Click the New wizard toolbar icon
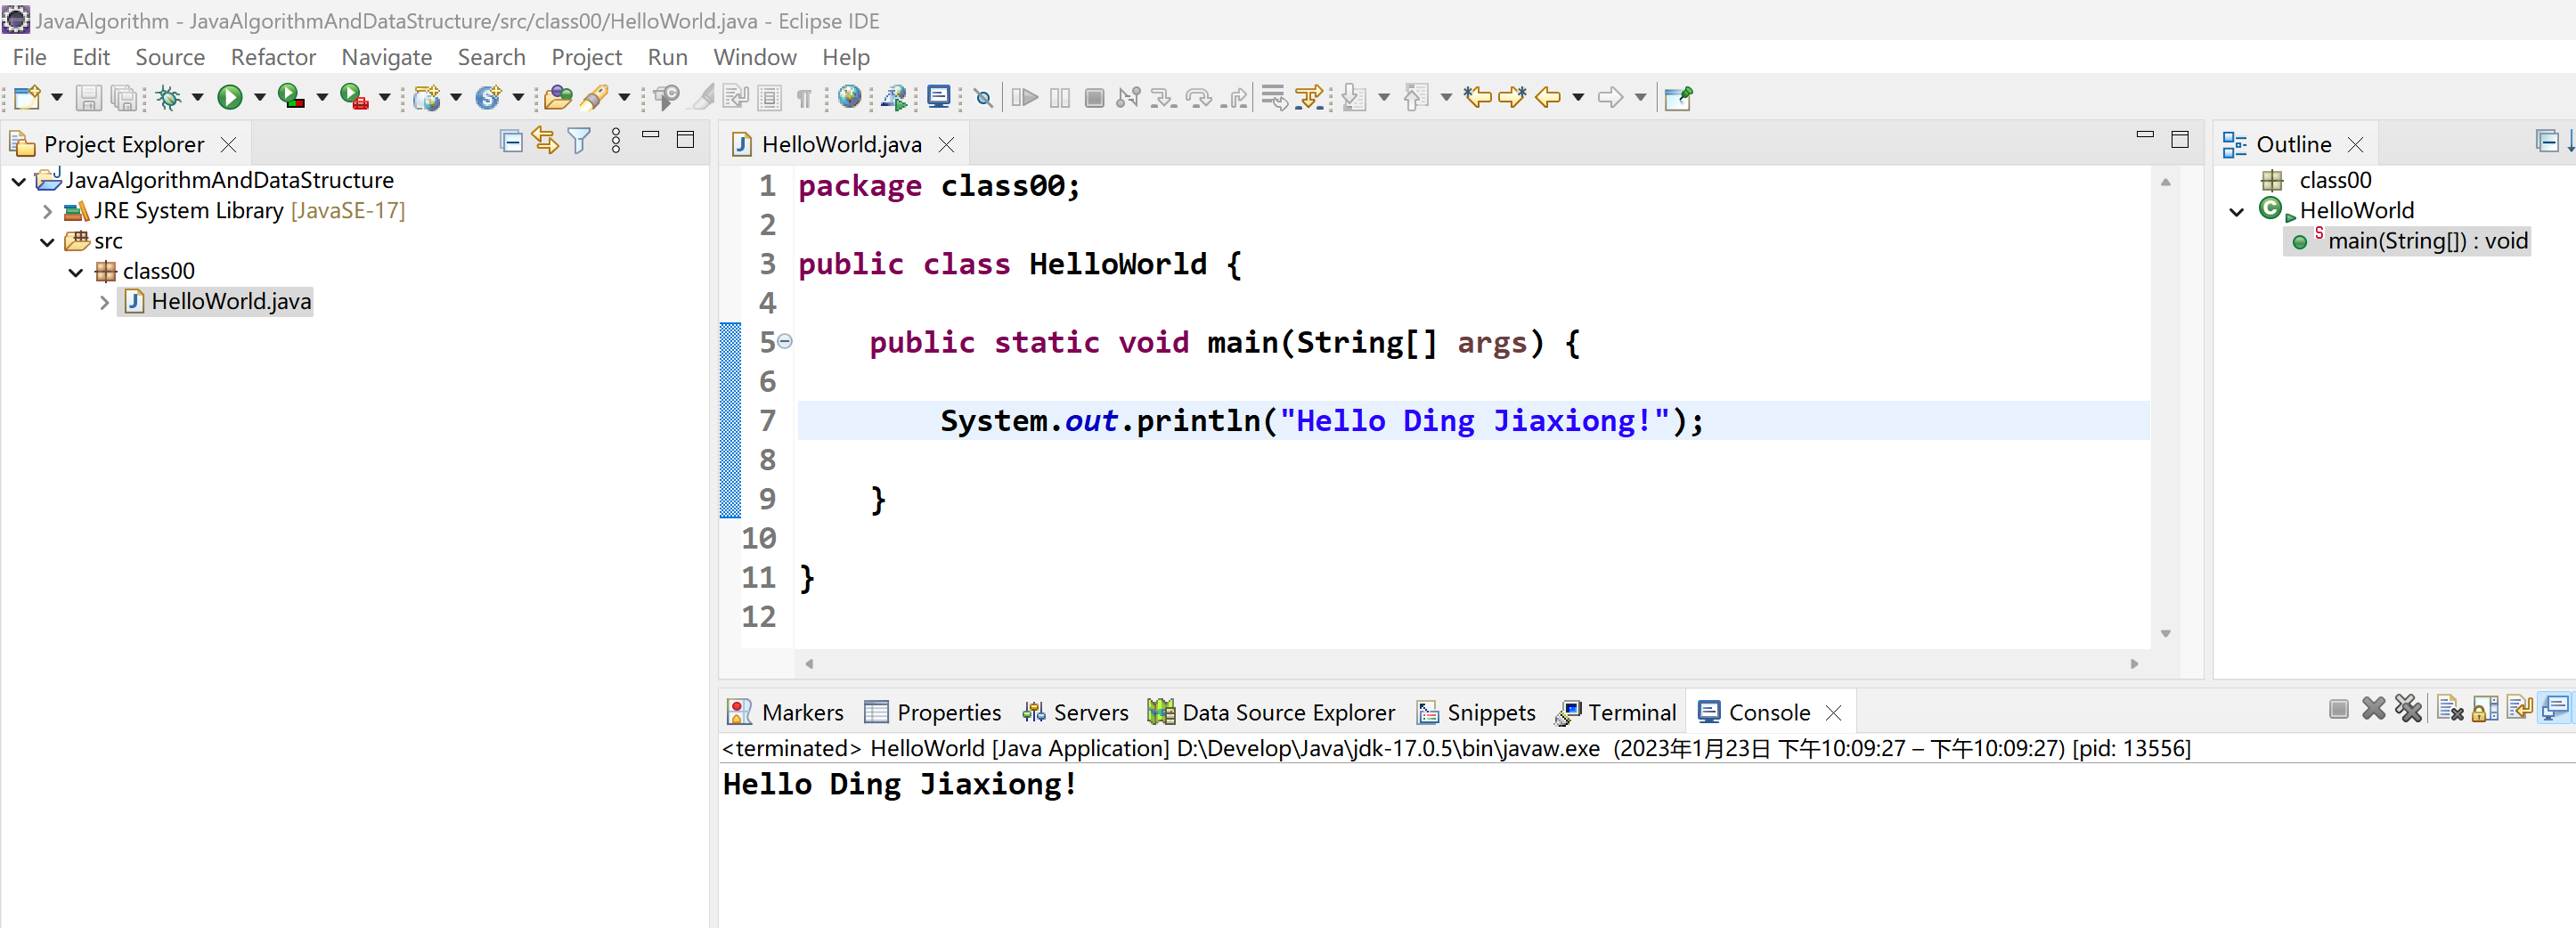This screenshot has height=928, width=2576. point(27,97)
